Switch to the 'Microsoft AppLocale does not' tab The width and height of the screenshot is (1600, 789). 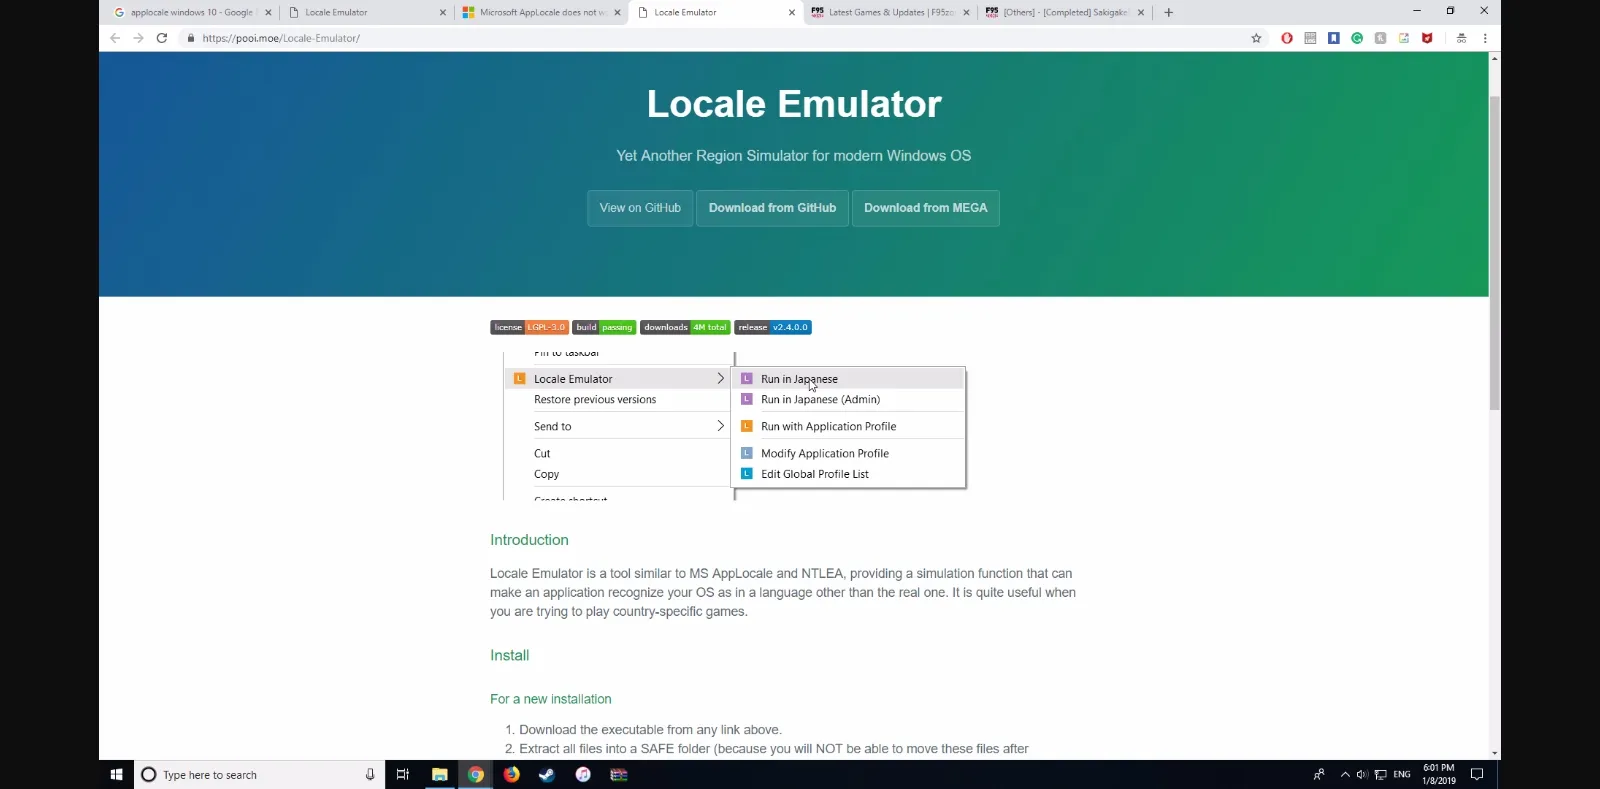click(541, 12)
